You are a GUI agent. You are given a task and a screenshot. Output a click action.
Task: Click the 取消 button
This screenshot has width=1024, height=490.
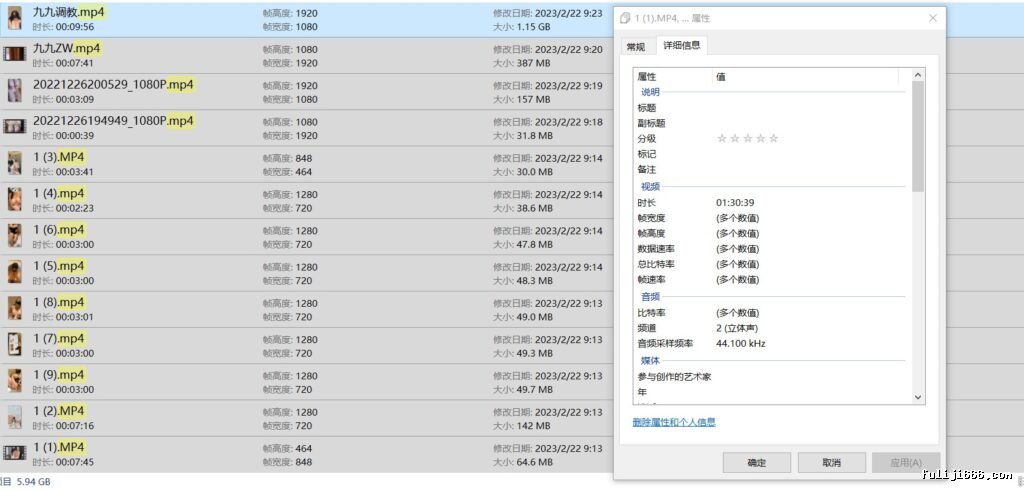831,463
